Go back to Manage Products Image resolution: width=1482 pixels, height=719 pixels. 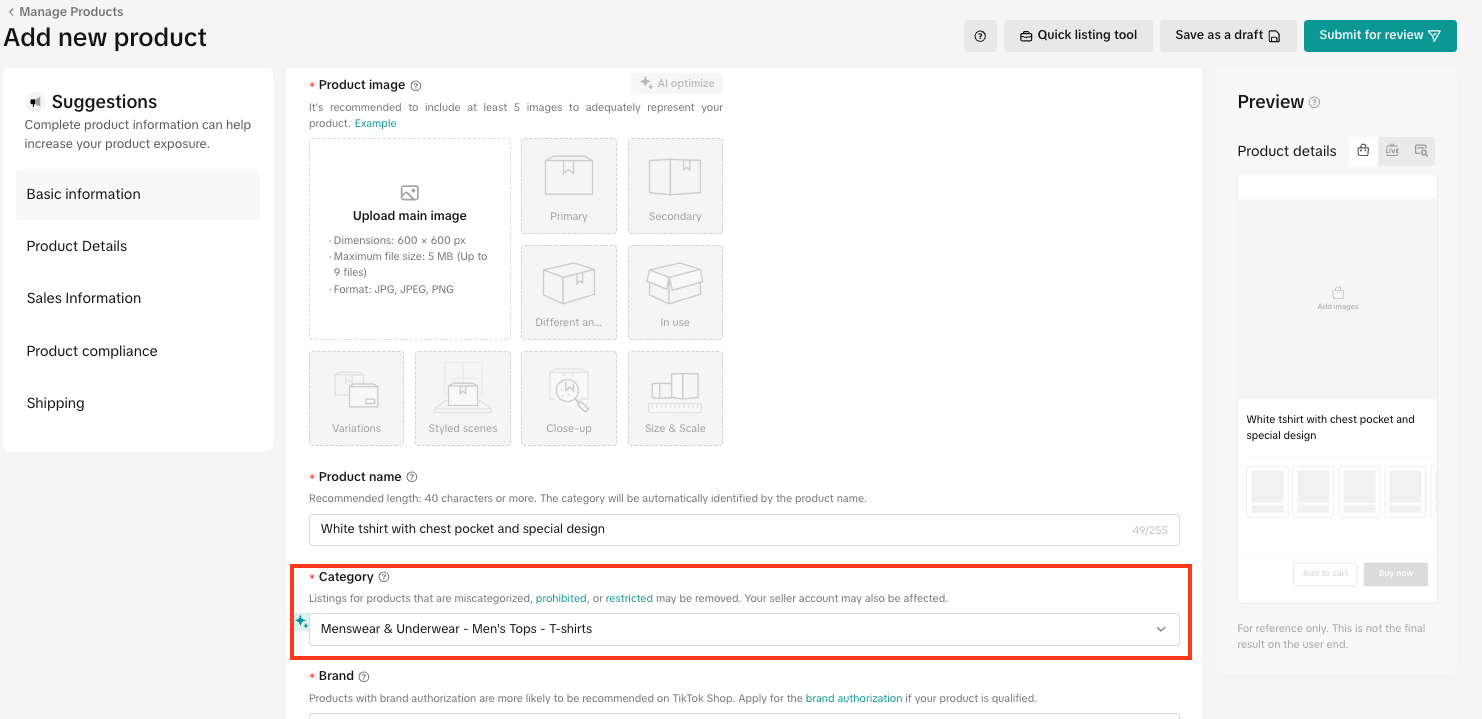pos(65,12)
